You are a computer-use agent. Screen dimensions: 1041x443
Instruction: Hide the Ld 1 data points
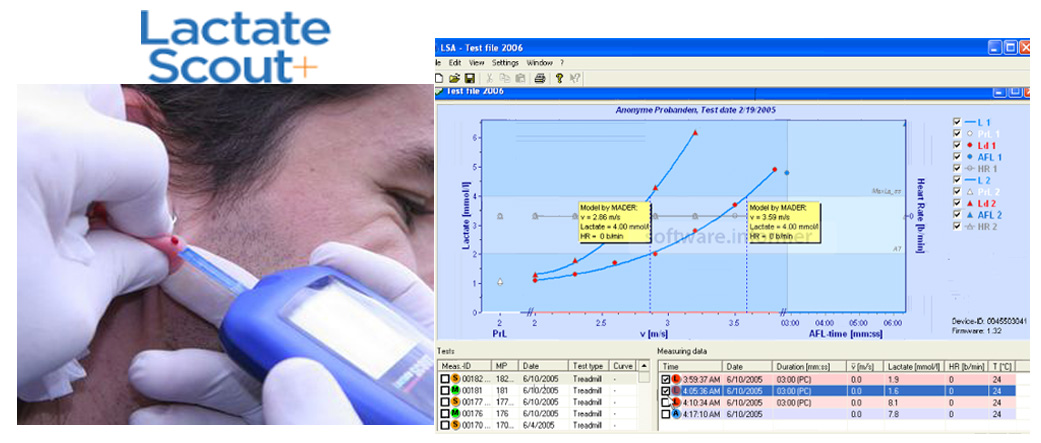tap(957, 145)
